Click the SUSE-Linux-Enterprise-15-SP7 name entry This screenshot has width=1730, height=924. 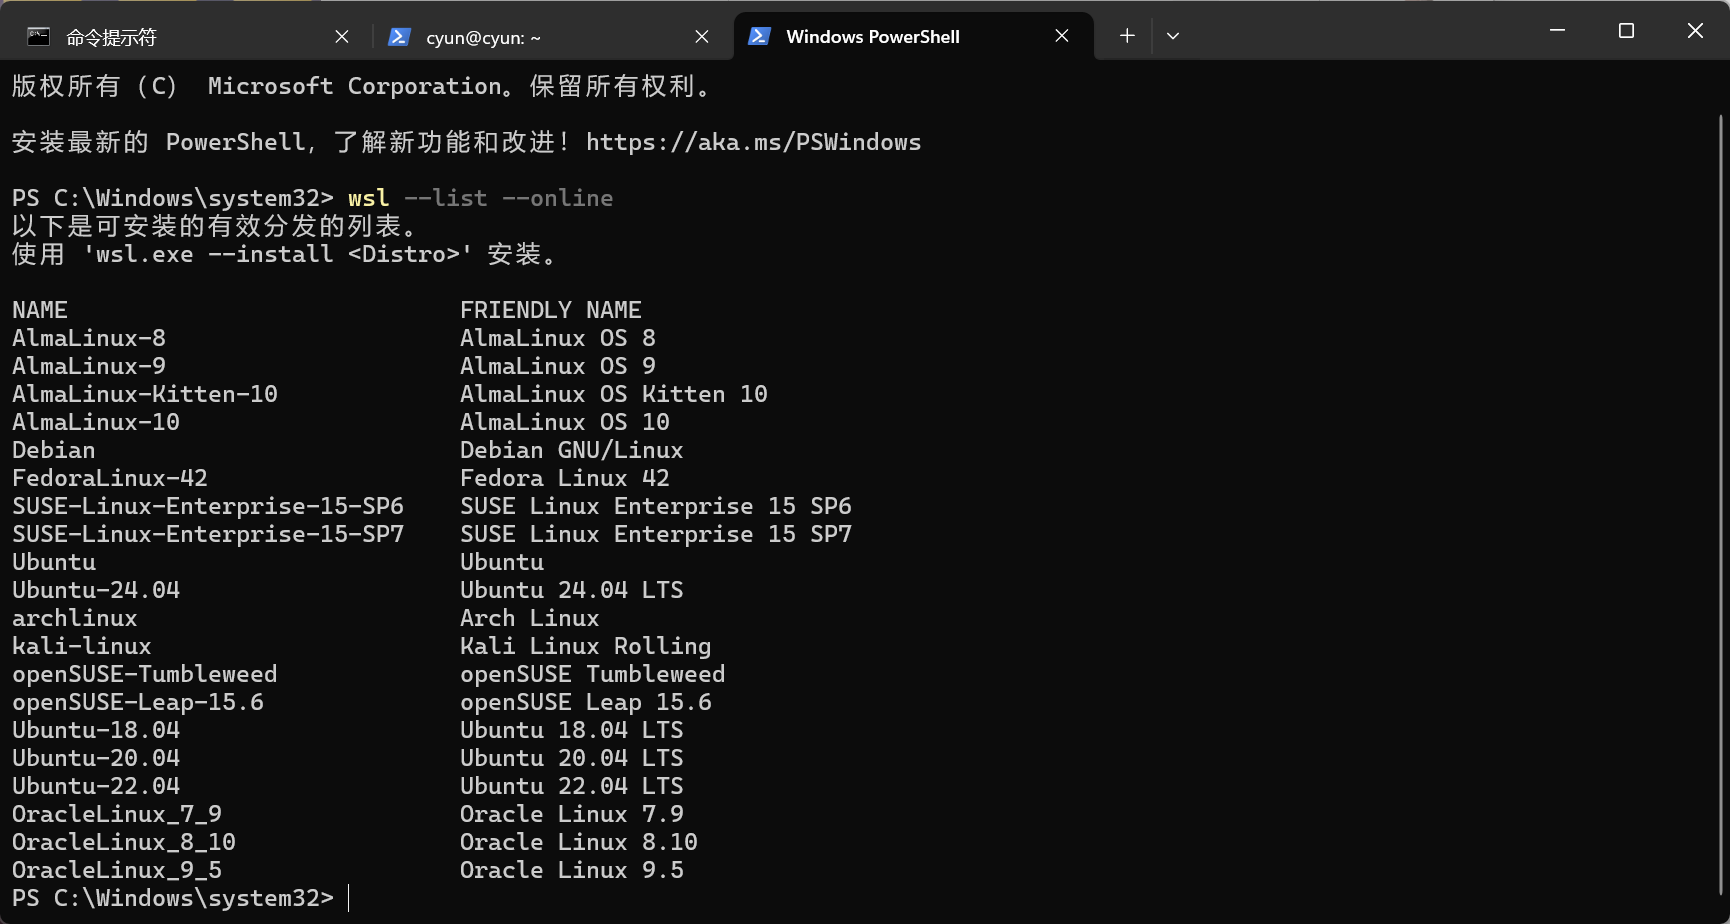(208, 534)
